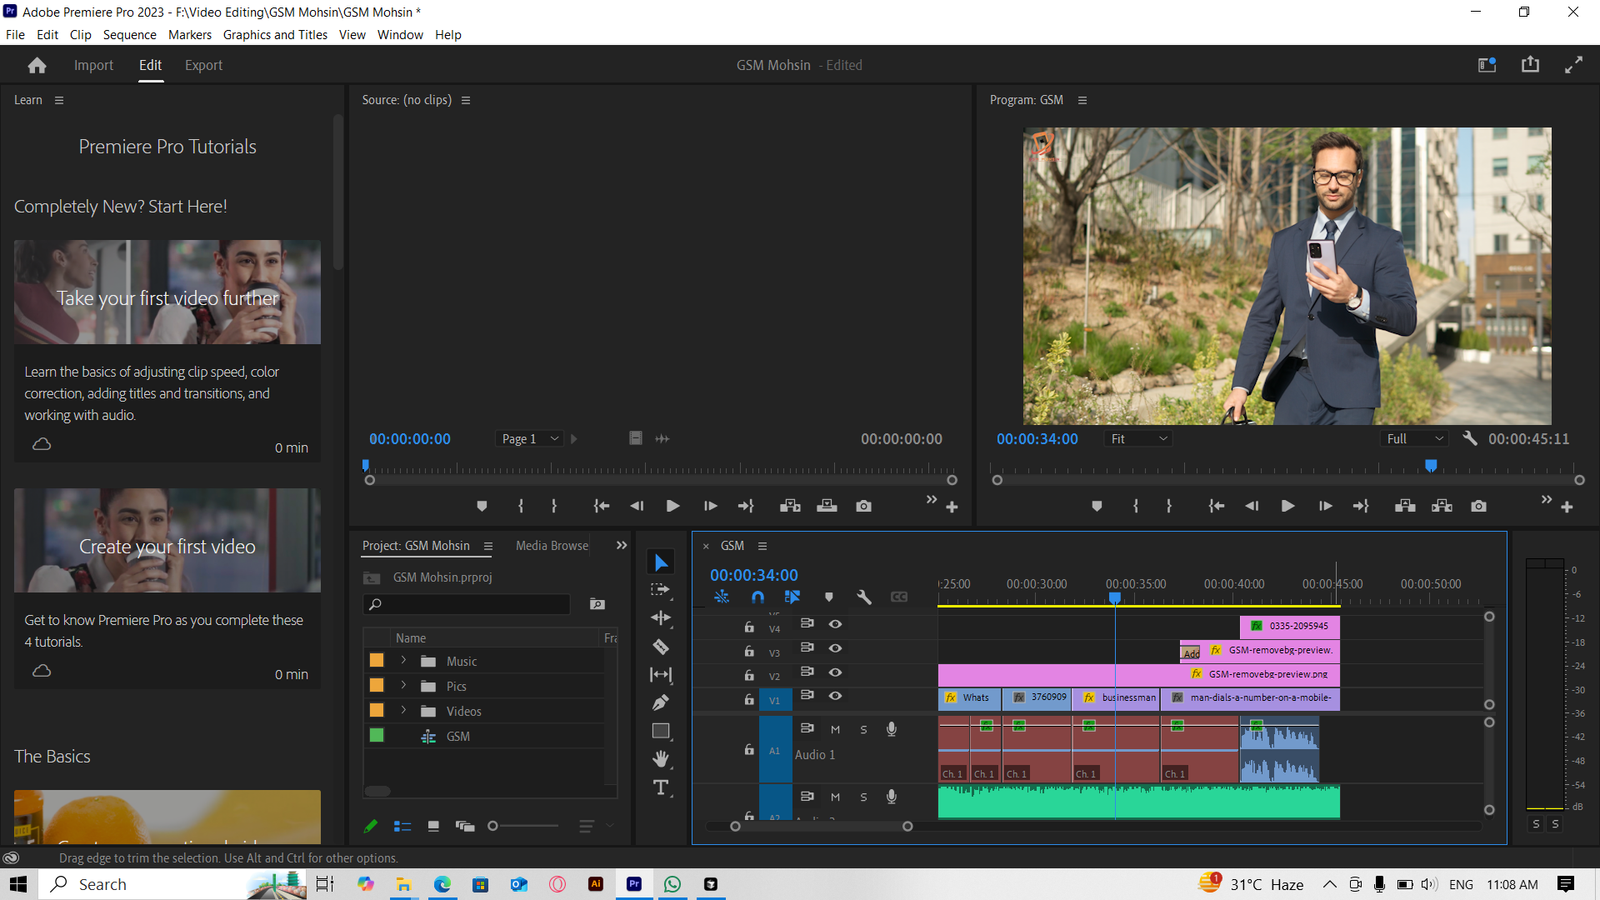Step forward one frame in Program

point(1325,507)
